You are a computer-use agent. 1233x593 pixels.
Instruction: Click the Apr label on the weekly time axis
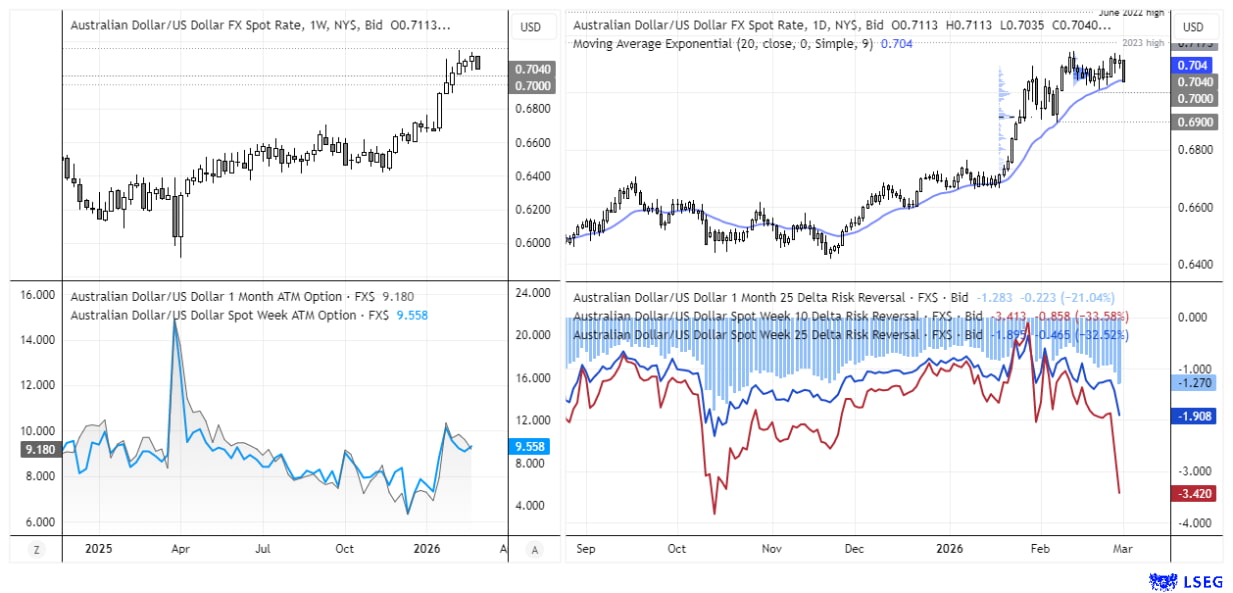(181, 549)
